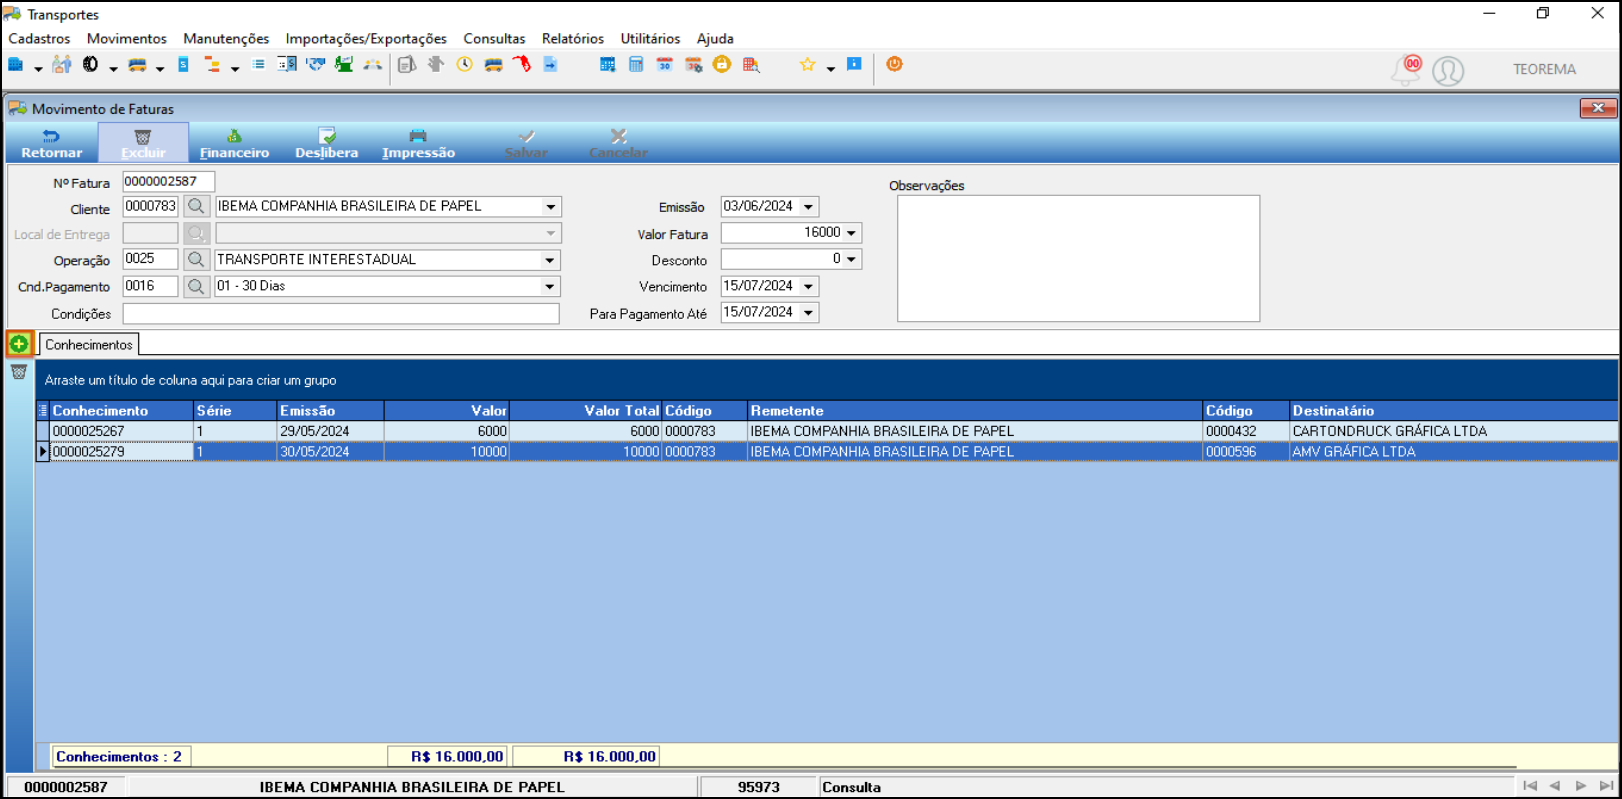Click the blue list lines toolbar icon
Viewport: 1622px width, 799px height.
(258, 64)
